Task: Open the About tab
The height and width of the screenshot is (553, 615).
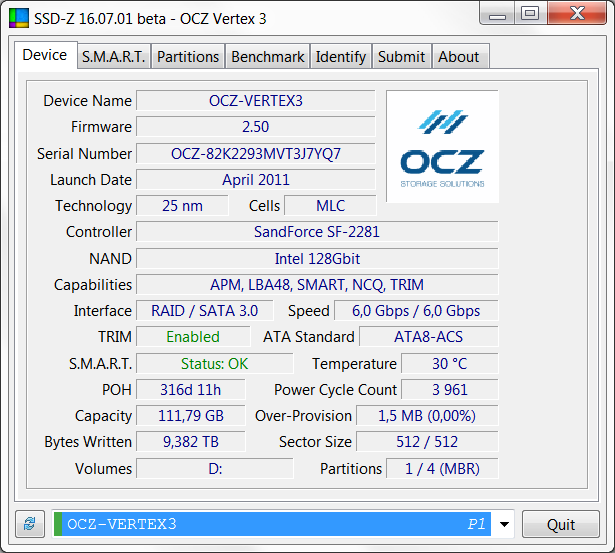Action: pos(459,56)
